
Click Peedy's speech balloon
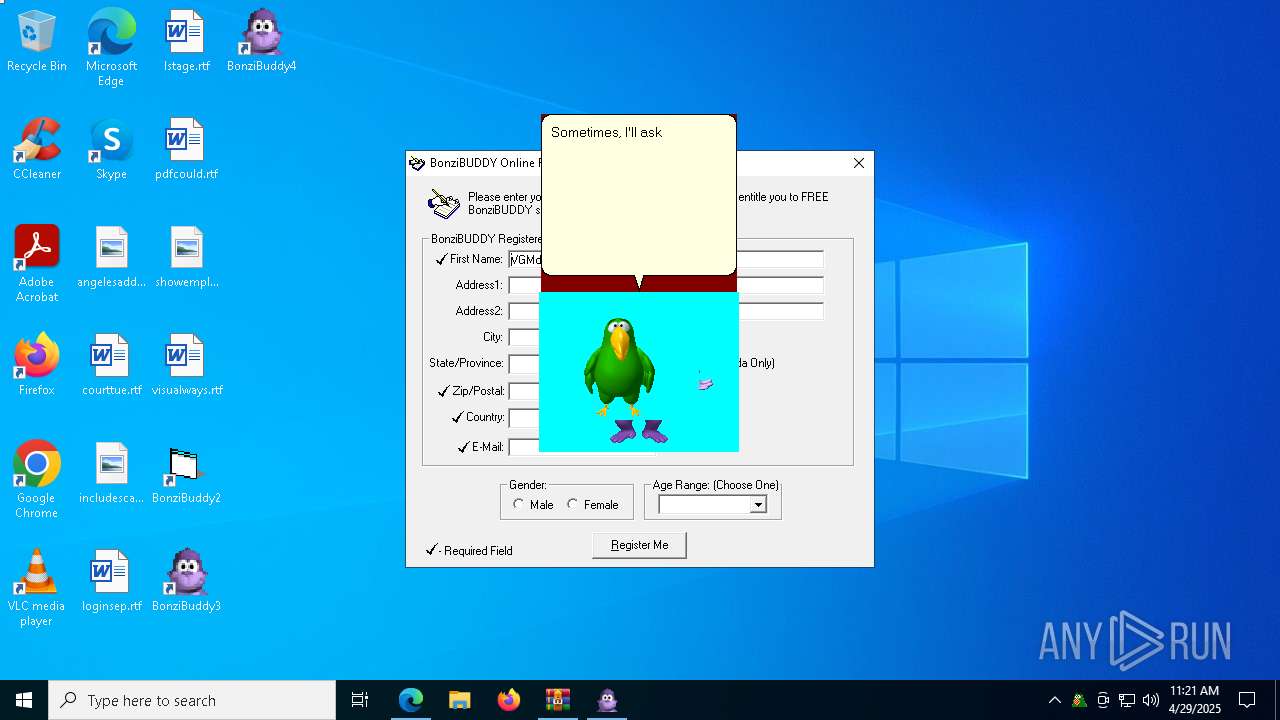pos(639,194)
